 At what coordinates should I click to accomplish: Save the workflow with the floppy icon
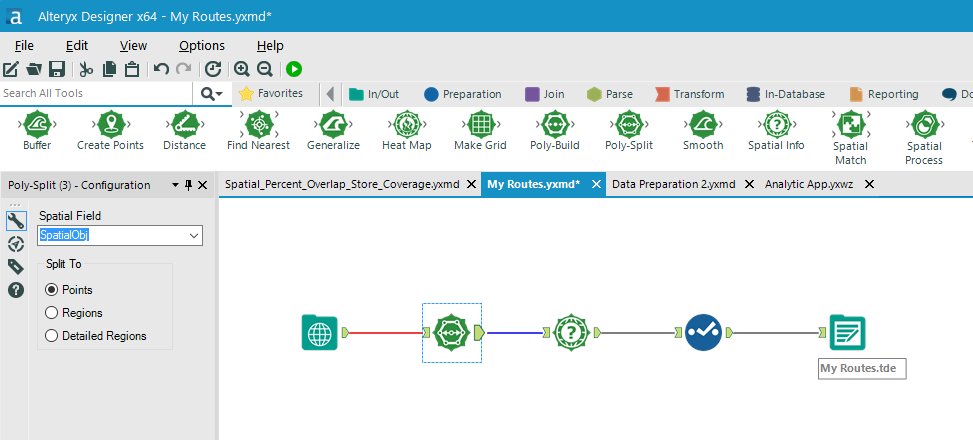point(57,69)
